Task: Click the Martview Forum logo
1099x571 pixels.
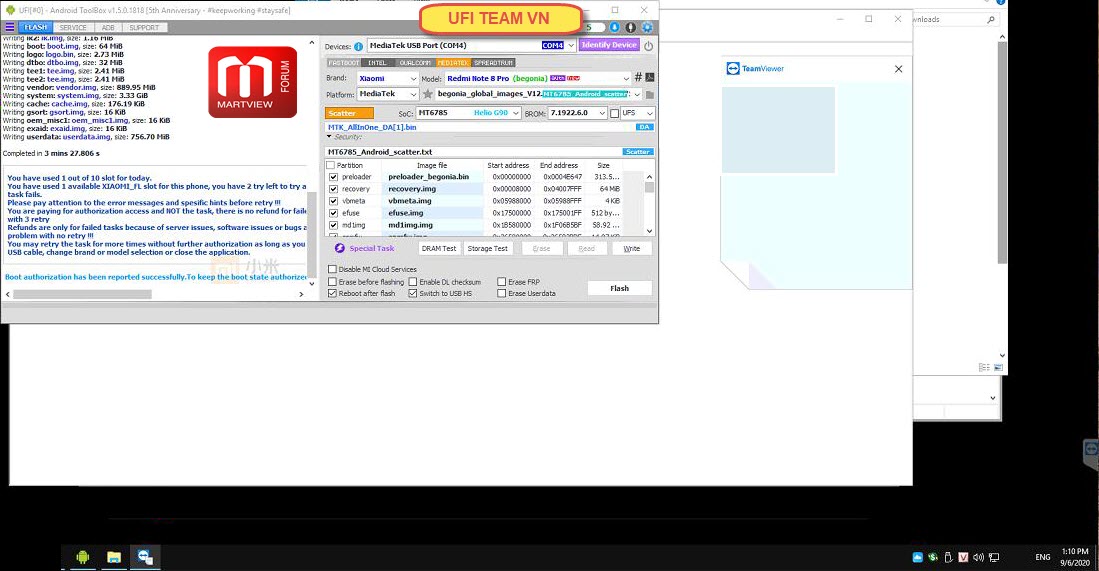Action: [x=252, y=82]
